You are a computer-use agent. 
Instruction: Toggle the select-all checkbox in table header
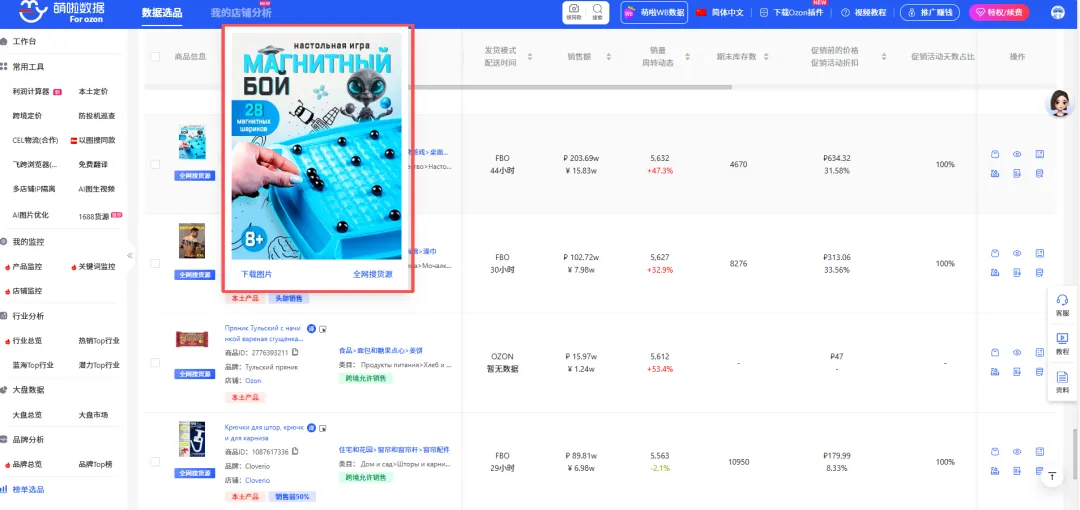pos(155,57)
